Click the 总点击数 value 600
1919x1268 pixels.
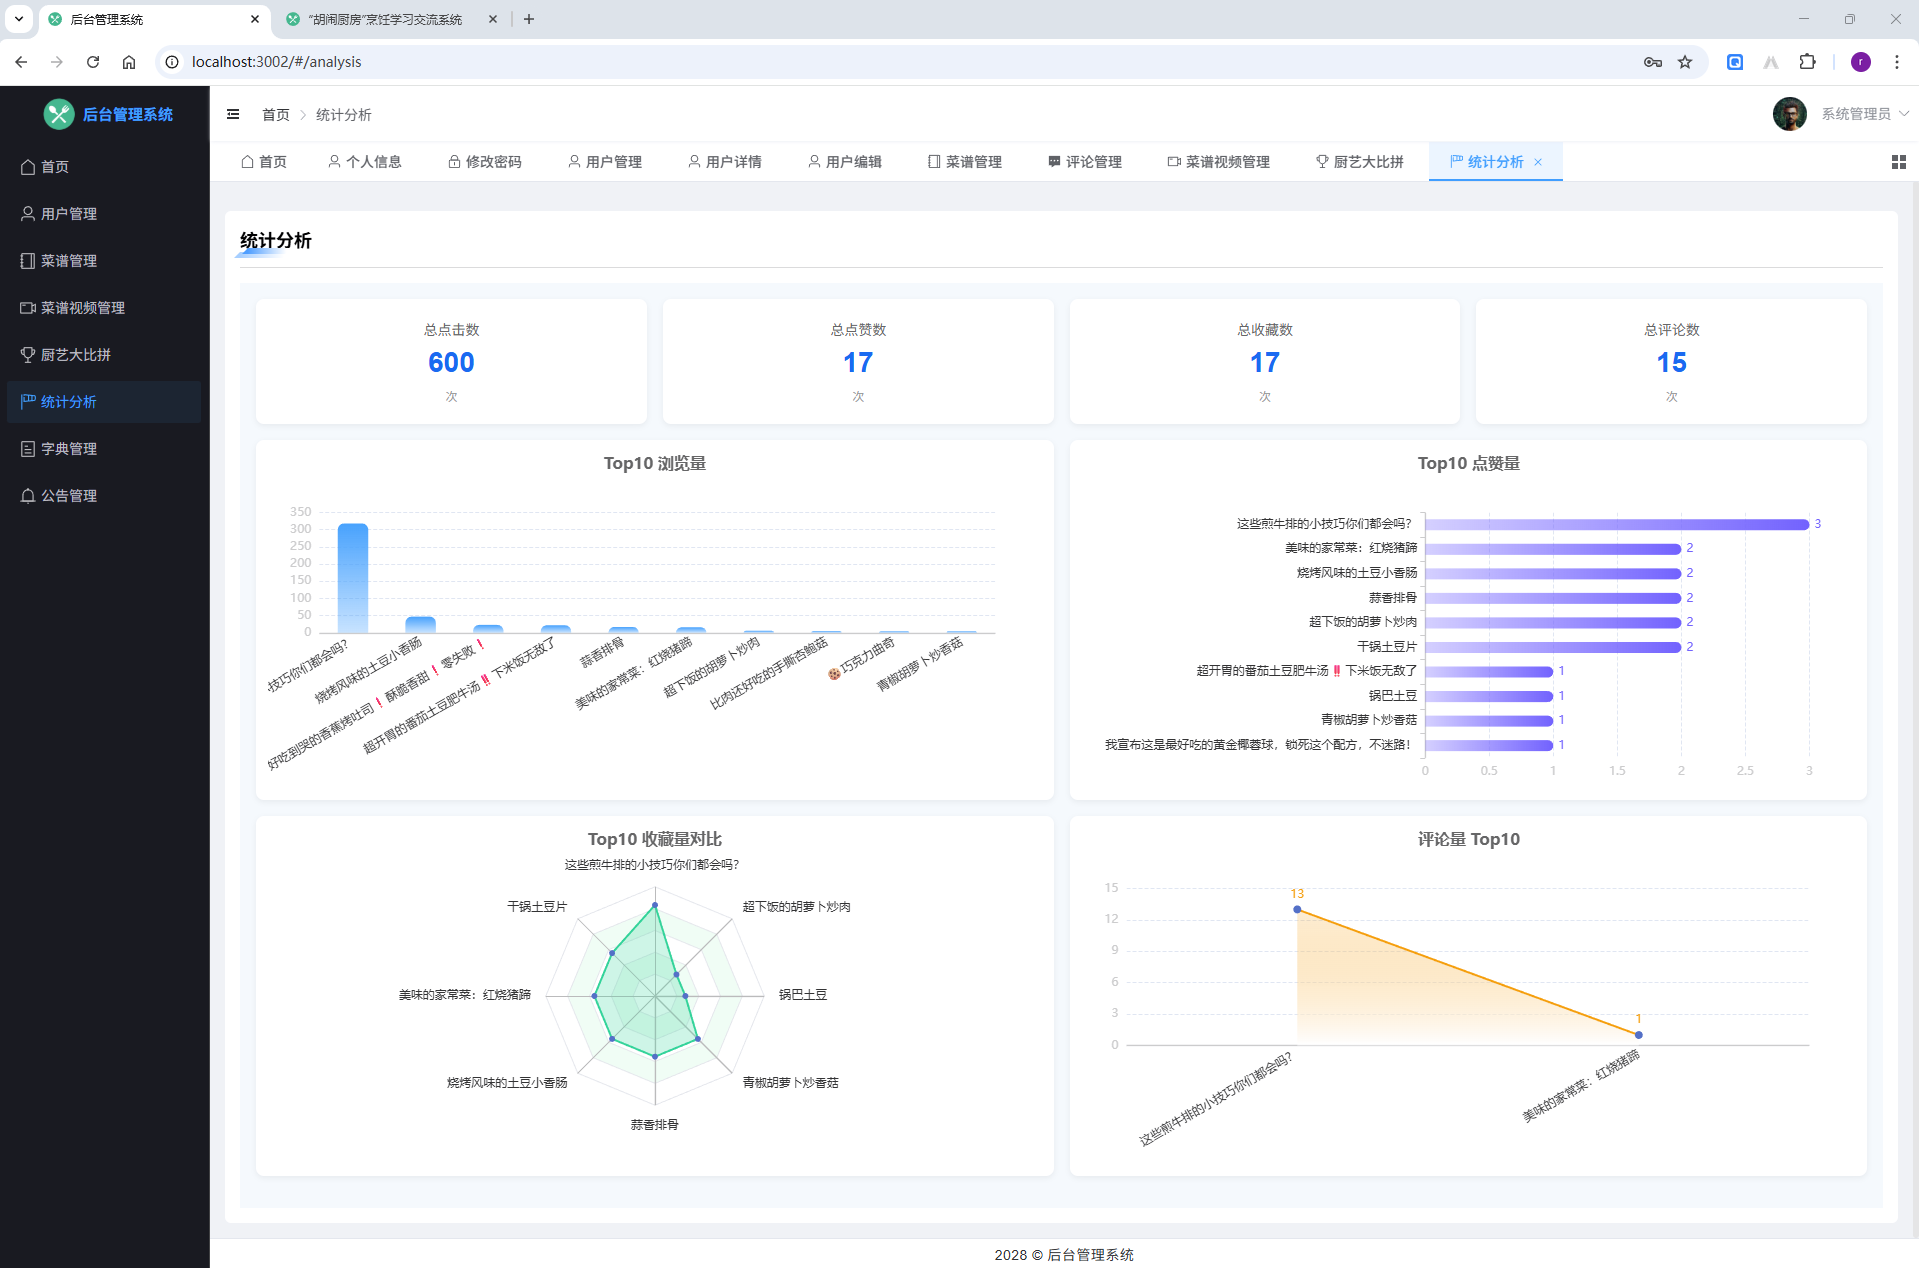point(451,362)
